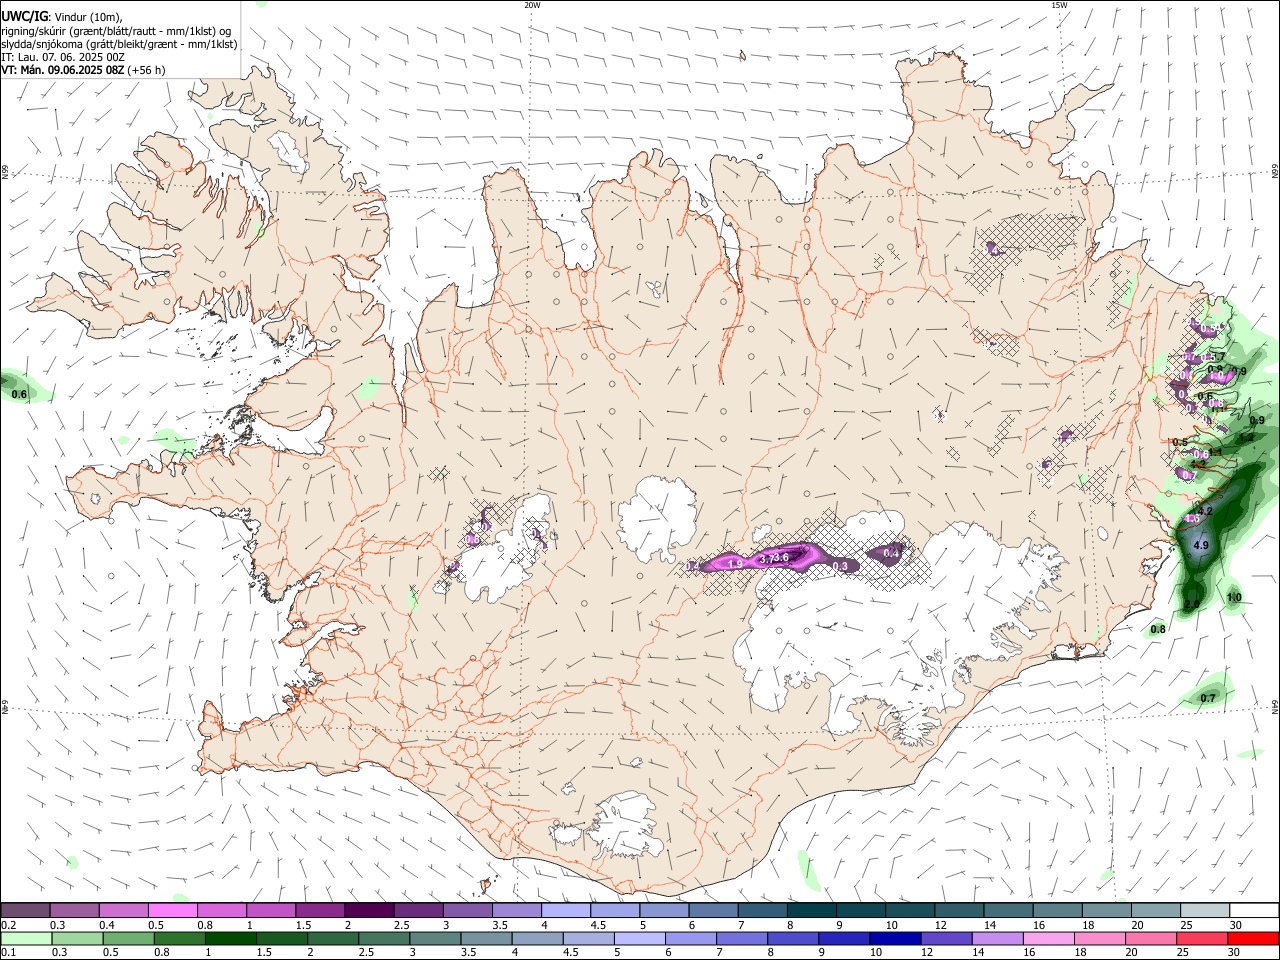Select the darkest purple 2–2.5 legend swatch

click(369, 910)
